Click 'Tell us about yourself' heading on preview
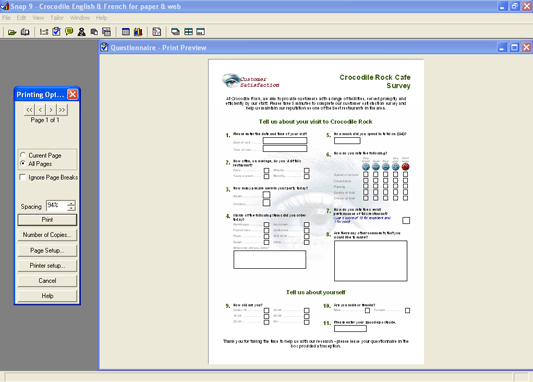The height and width of the screenshot is (382, 533). click(x=316, y=292)
